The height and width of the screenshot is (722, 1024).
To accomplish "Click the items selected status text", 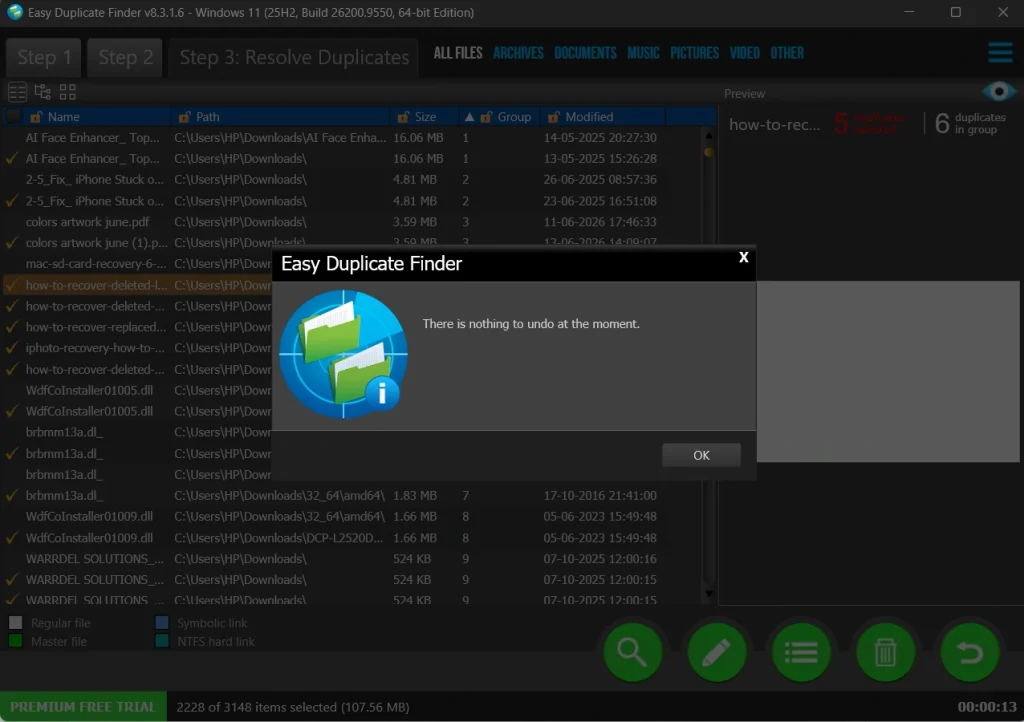I will (x=293, y=707).
